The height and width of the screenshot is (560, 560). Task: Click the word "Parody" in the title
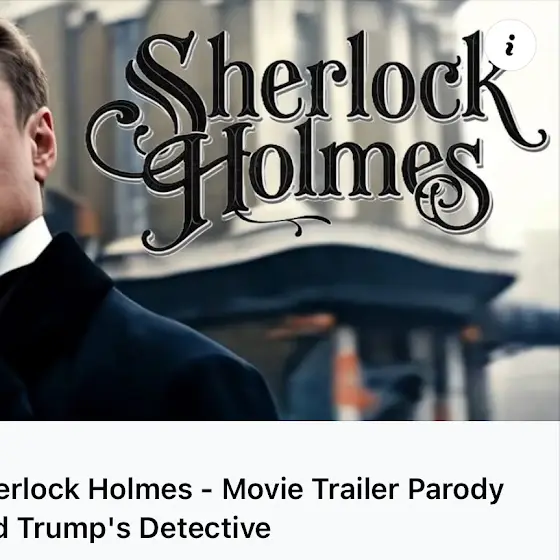tap(456, 491)
